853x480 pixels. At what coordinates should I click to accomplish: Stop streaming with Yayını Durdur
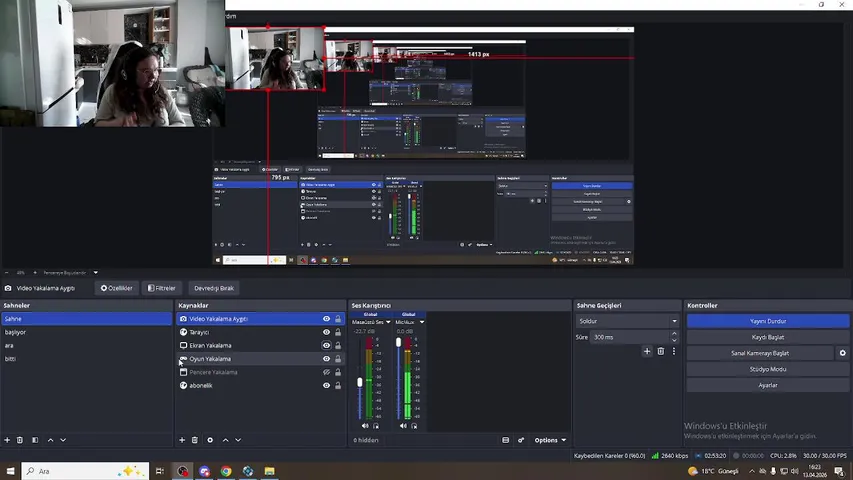(x=768, y=321)
